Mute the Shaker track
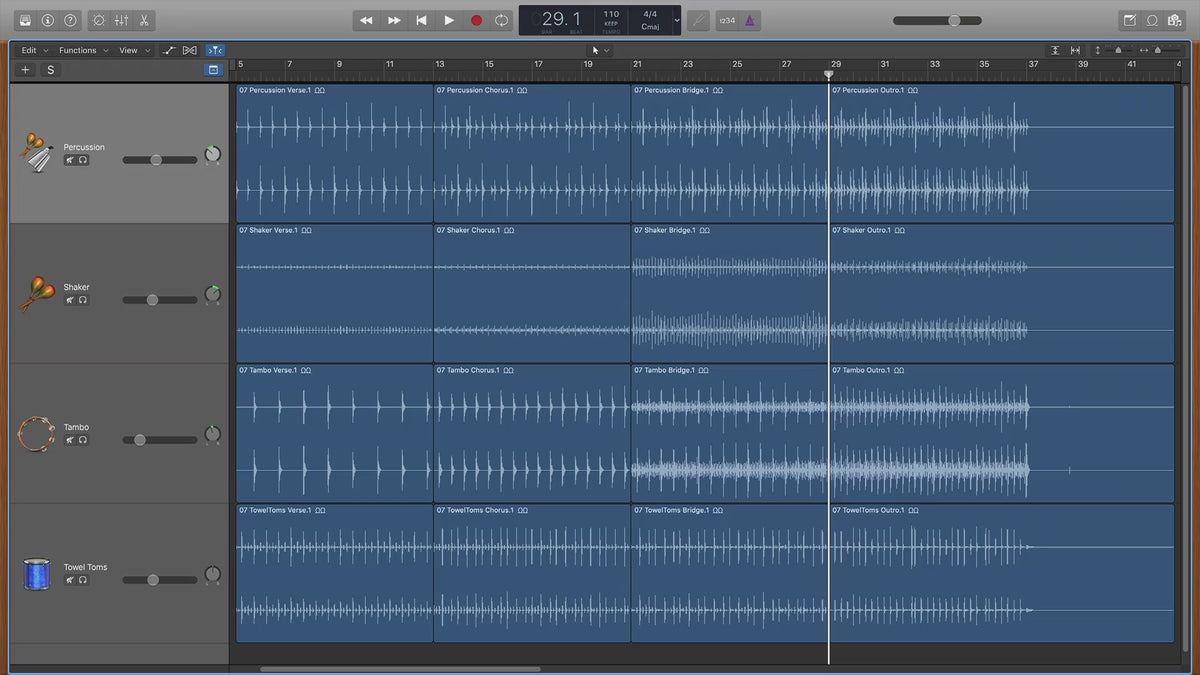 point(70,300)
